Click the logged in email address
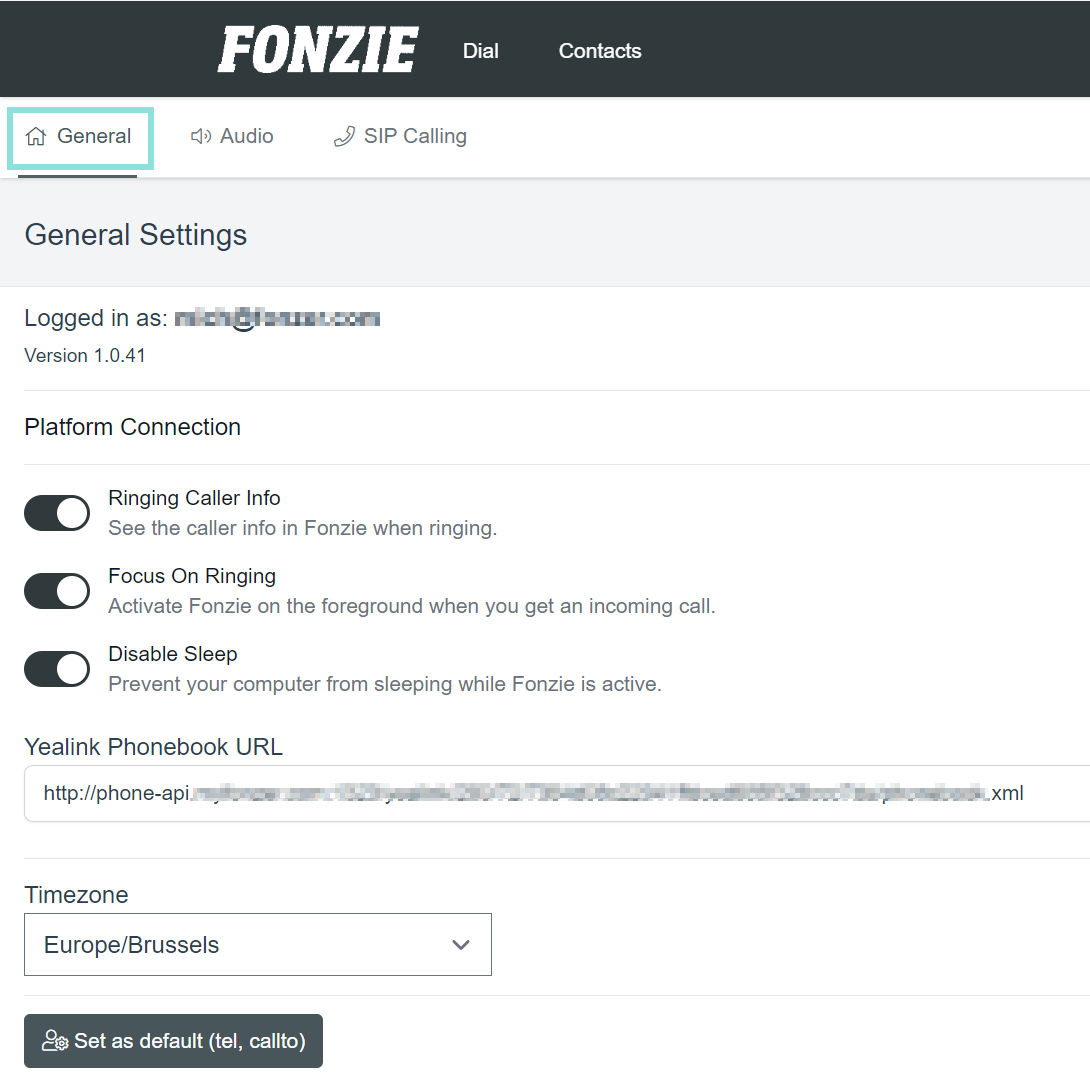The width and height of the screenshot is (1090, 1092). 277,318
